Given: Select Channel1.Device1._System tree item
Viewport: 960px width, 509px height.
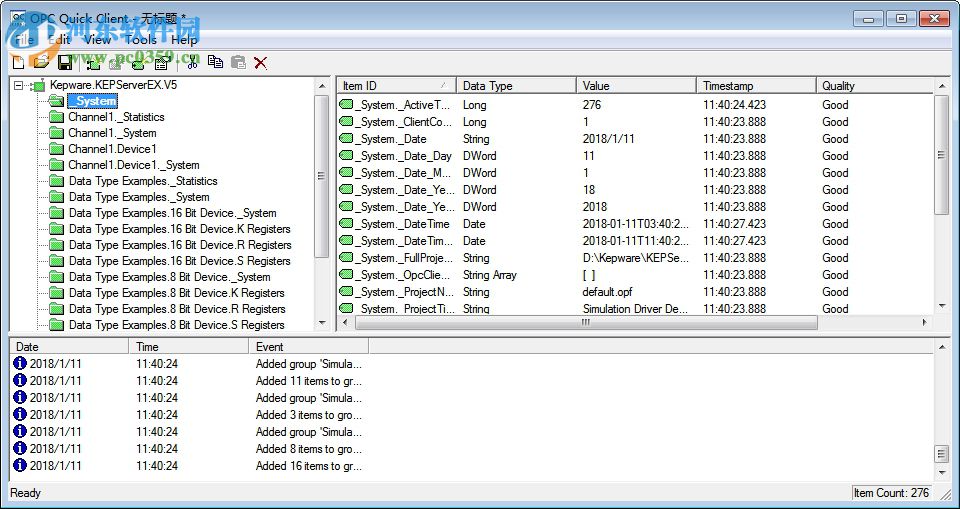Looking at the screenshot, I should [133, 165].
